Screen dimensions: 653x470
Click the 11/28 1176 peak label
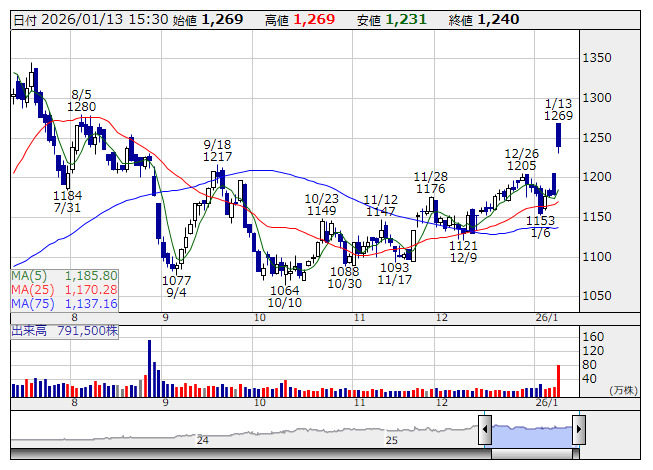click(x=431, y=183)
